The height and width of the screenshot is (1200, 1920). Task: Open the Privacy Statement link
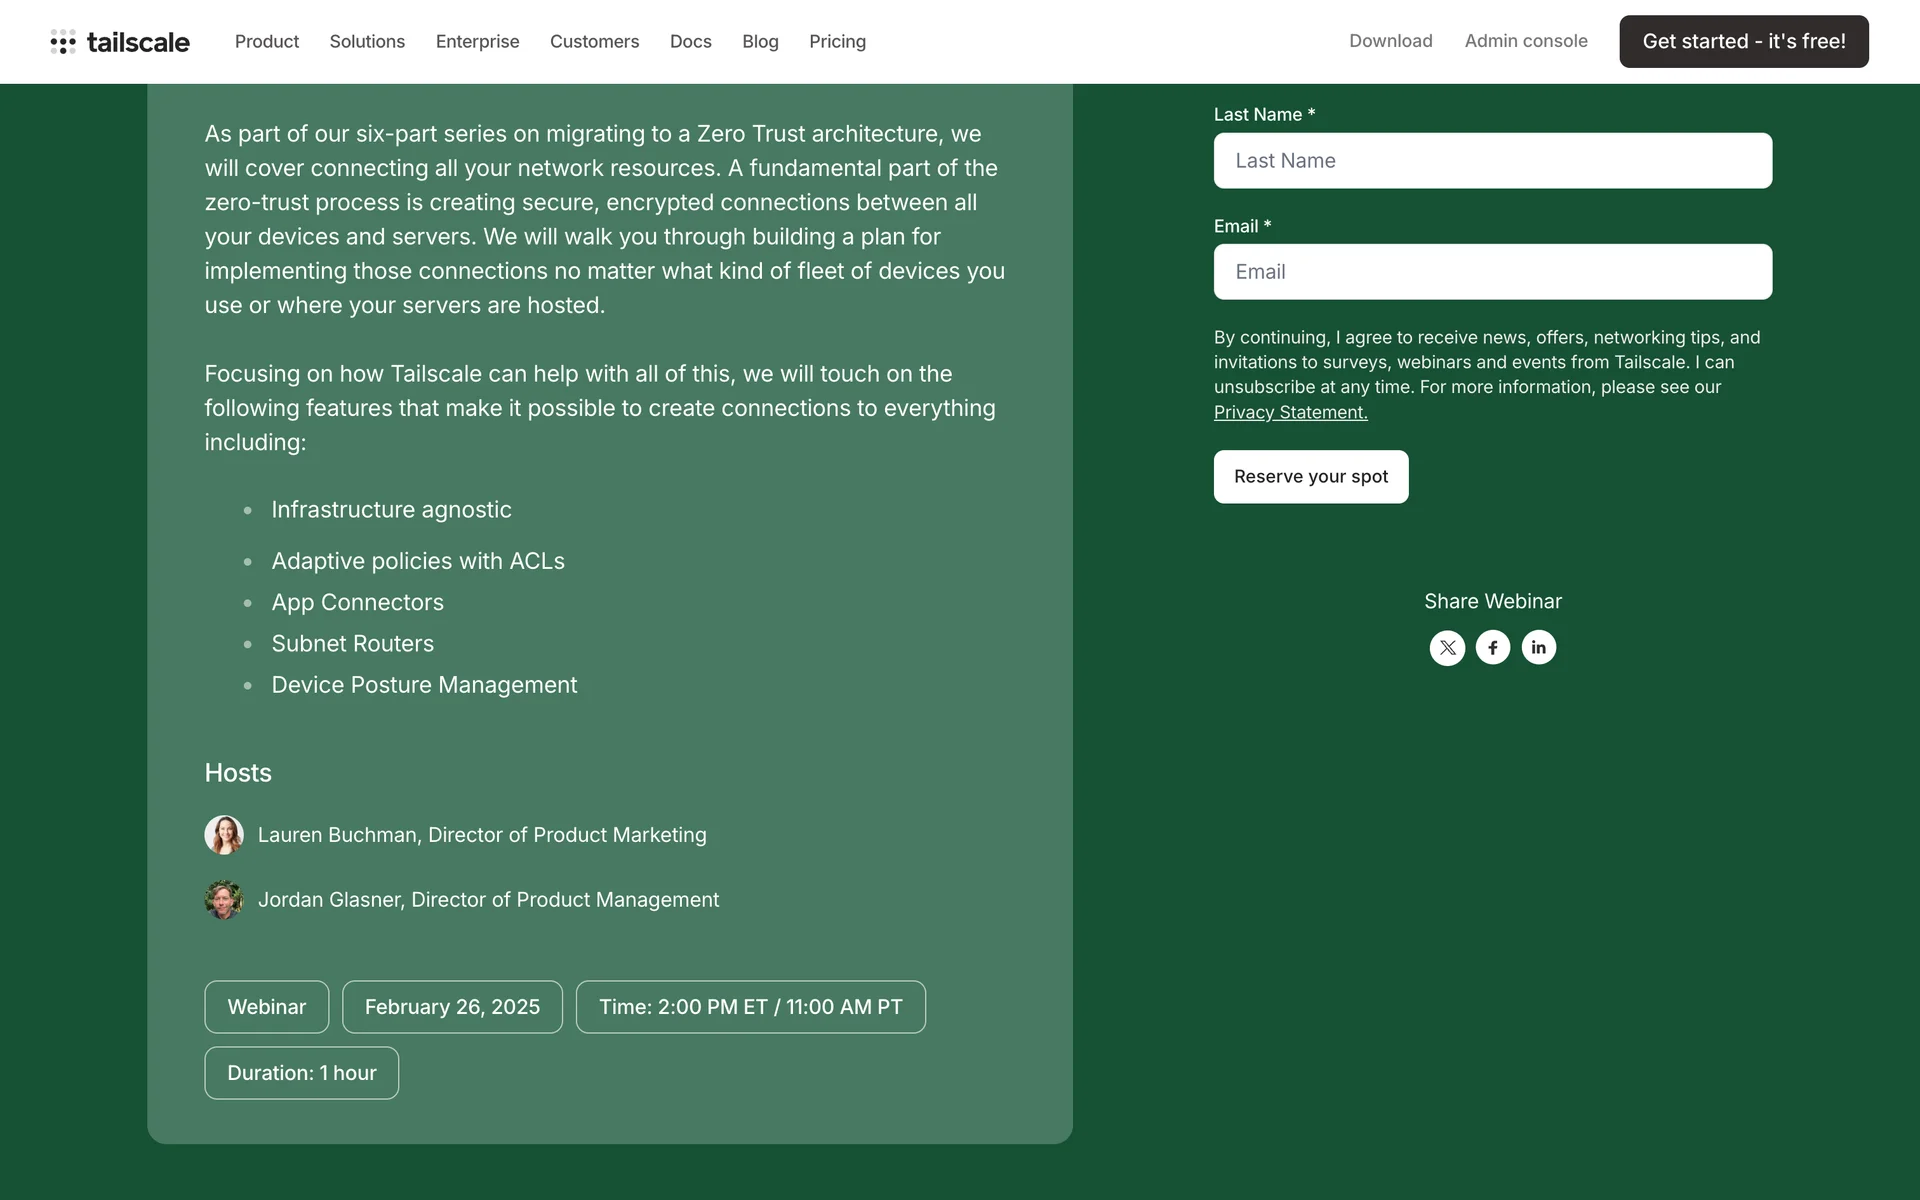click(1290, 412)
